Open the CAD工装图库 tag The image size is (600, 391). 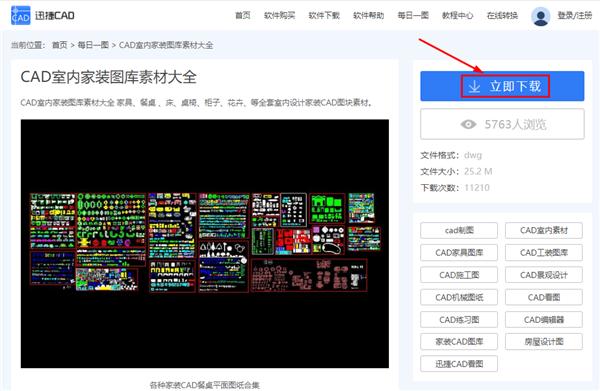click(x=544, y=253)
